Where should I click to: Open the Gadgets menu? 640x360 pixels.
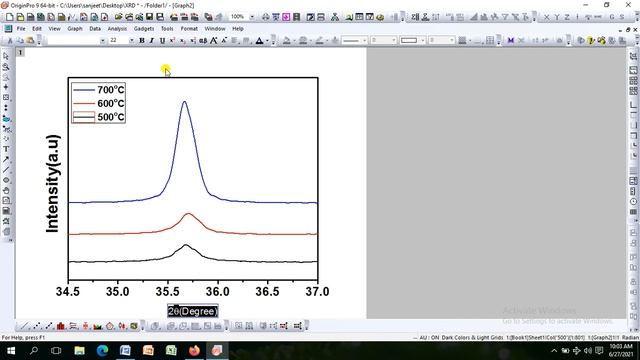click(x=144, y=29)
